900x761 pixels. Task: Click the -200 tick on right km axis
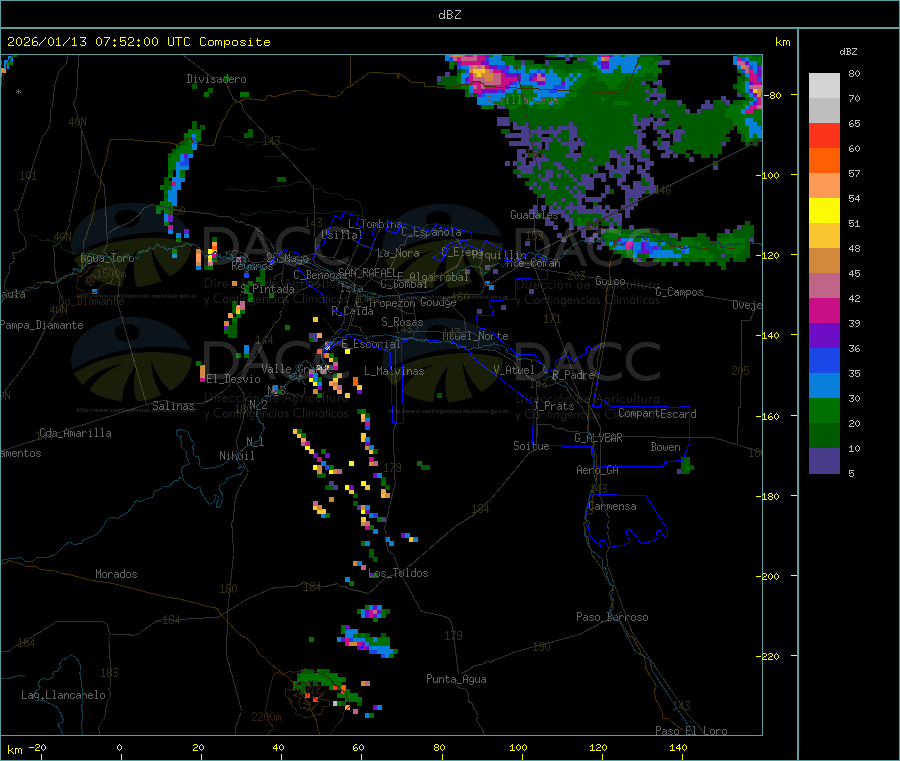pos(767,576)
